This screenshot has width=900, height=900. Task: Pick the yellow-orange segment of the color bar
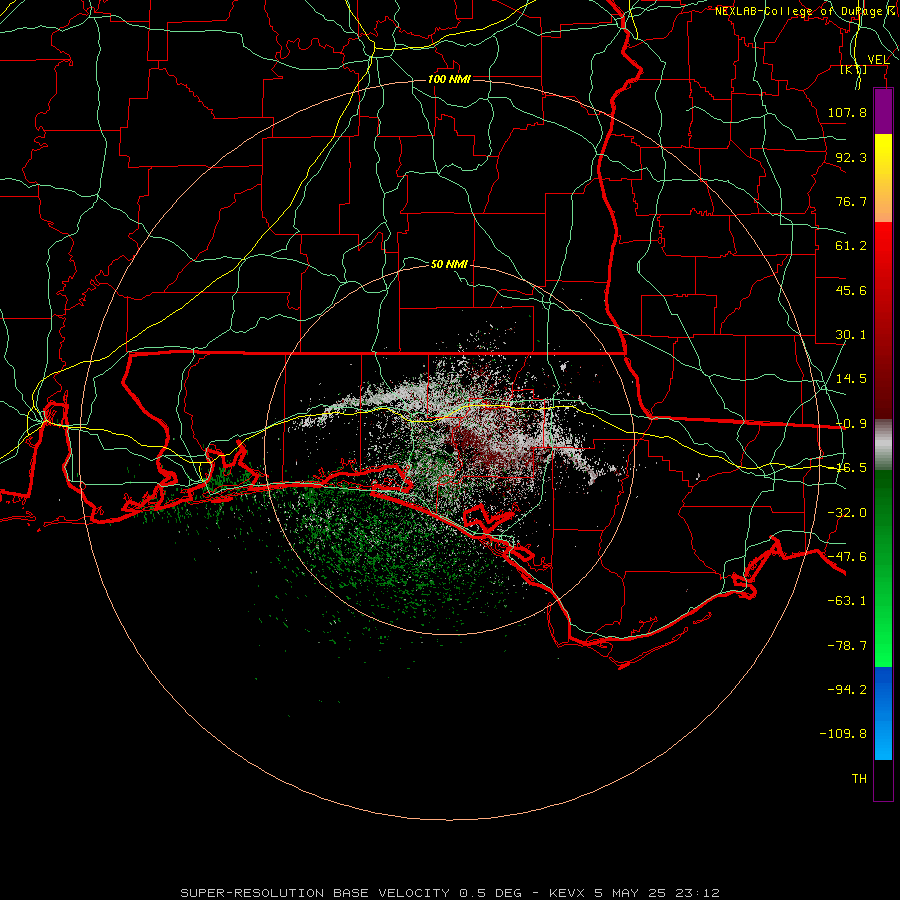[883, 178]
